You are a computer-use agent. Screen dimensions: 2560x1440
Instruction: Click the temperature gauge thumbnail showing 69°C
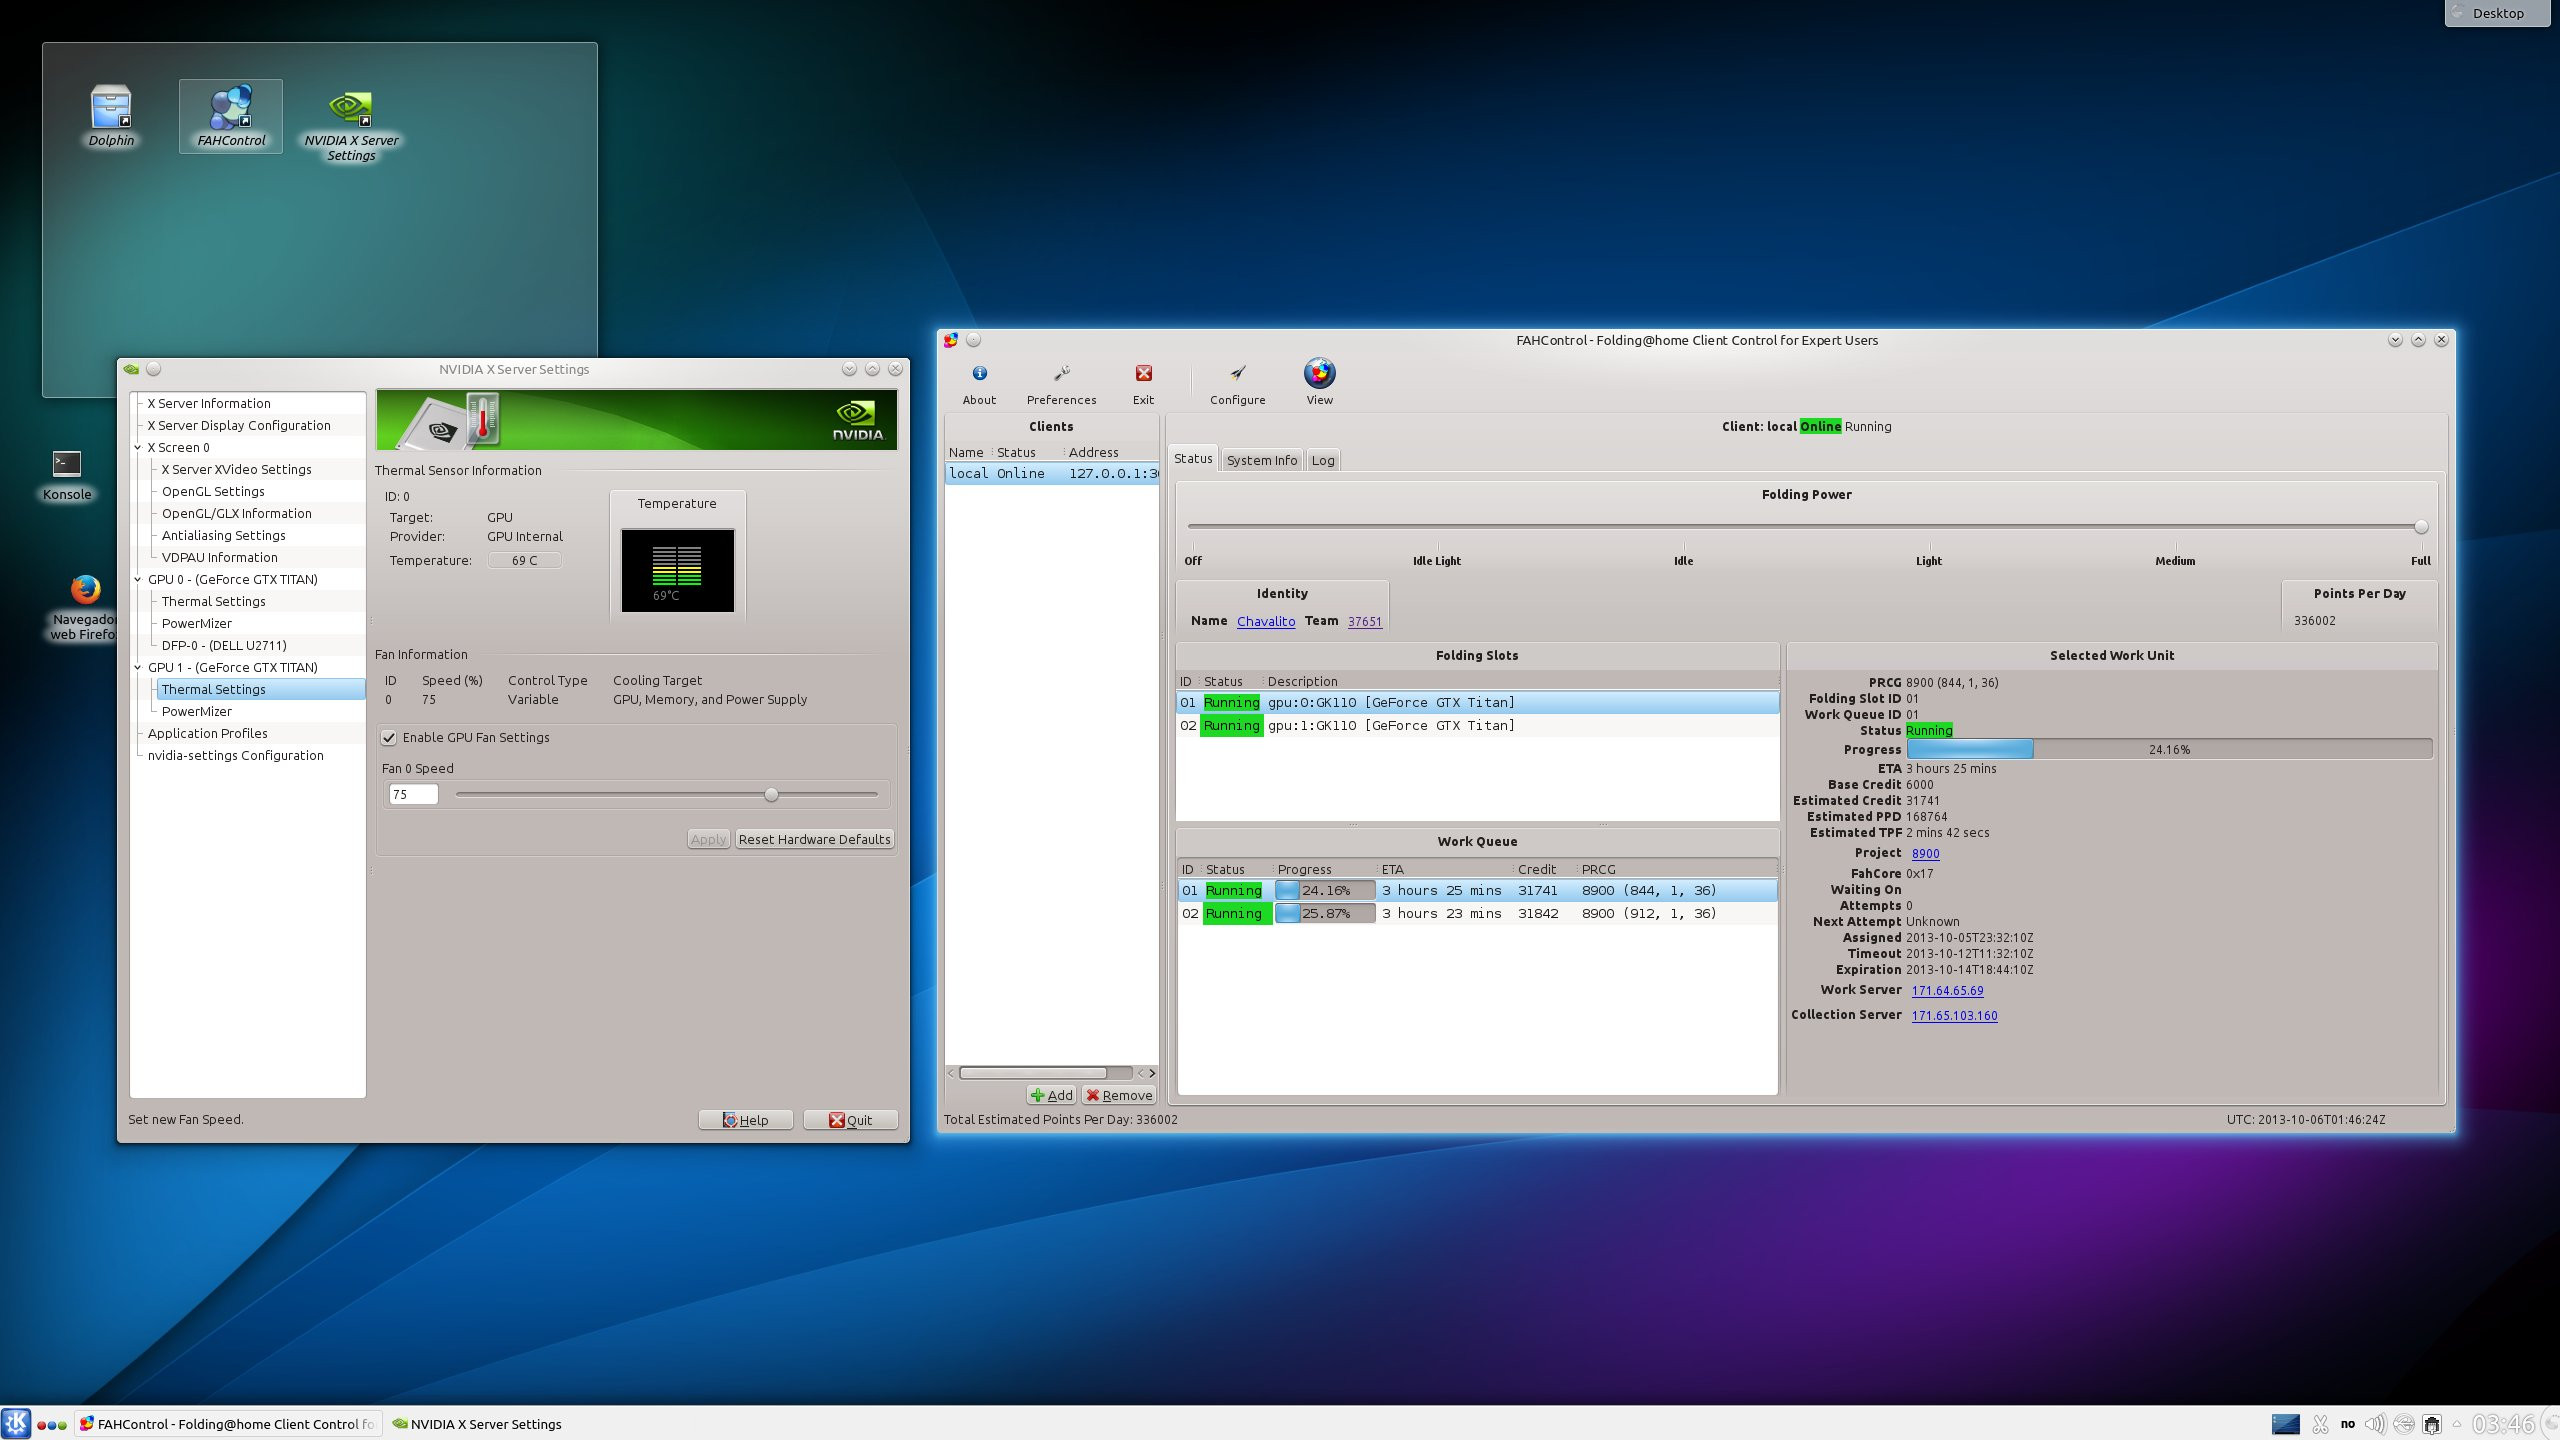(677, 570)
